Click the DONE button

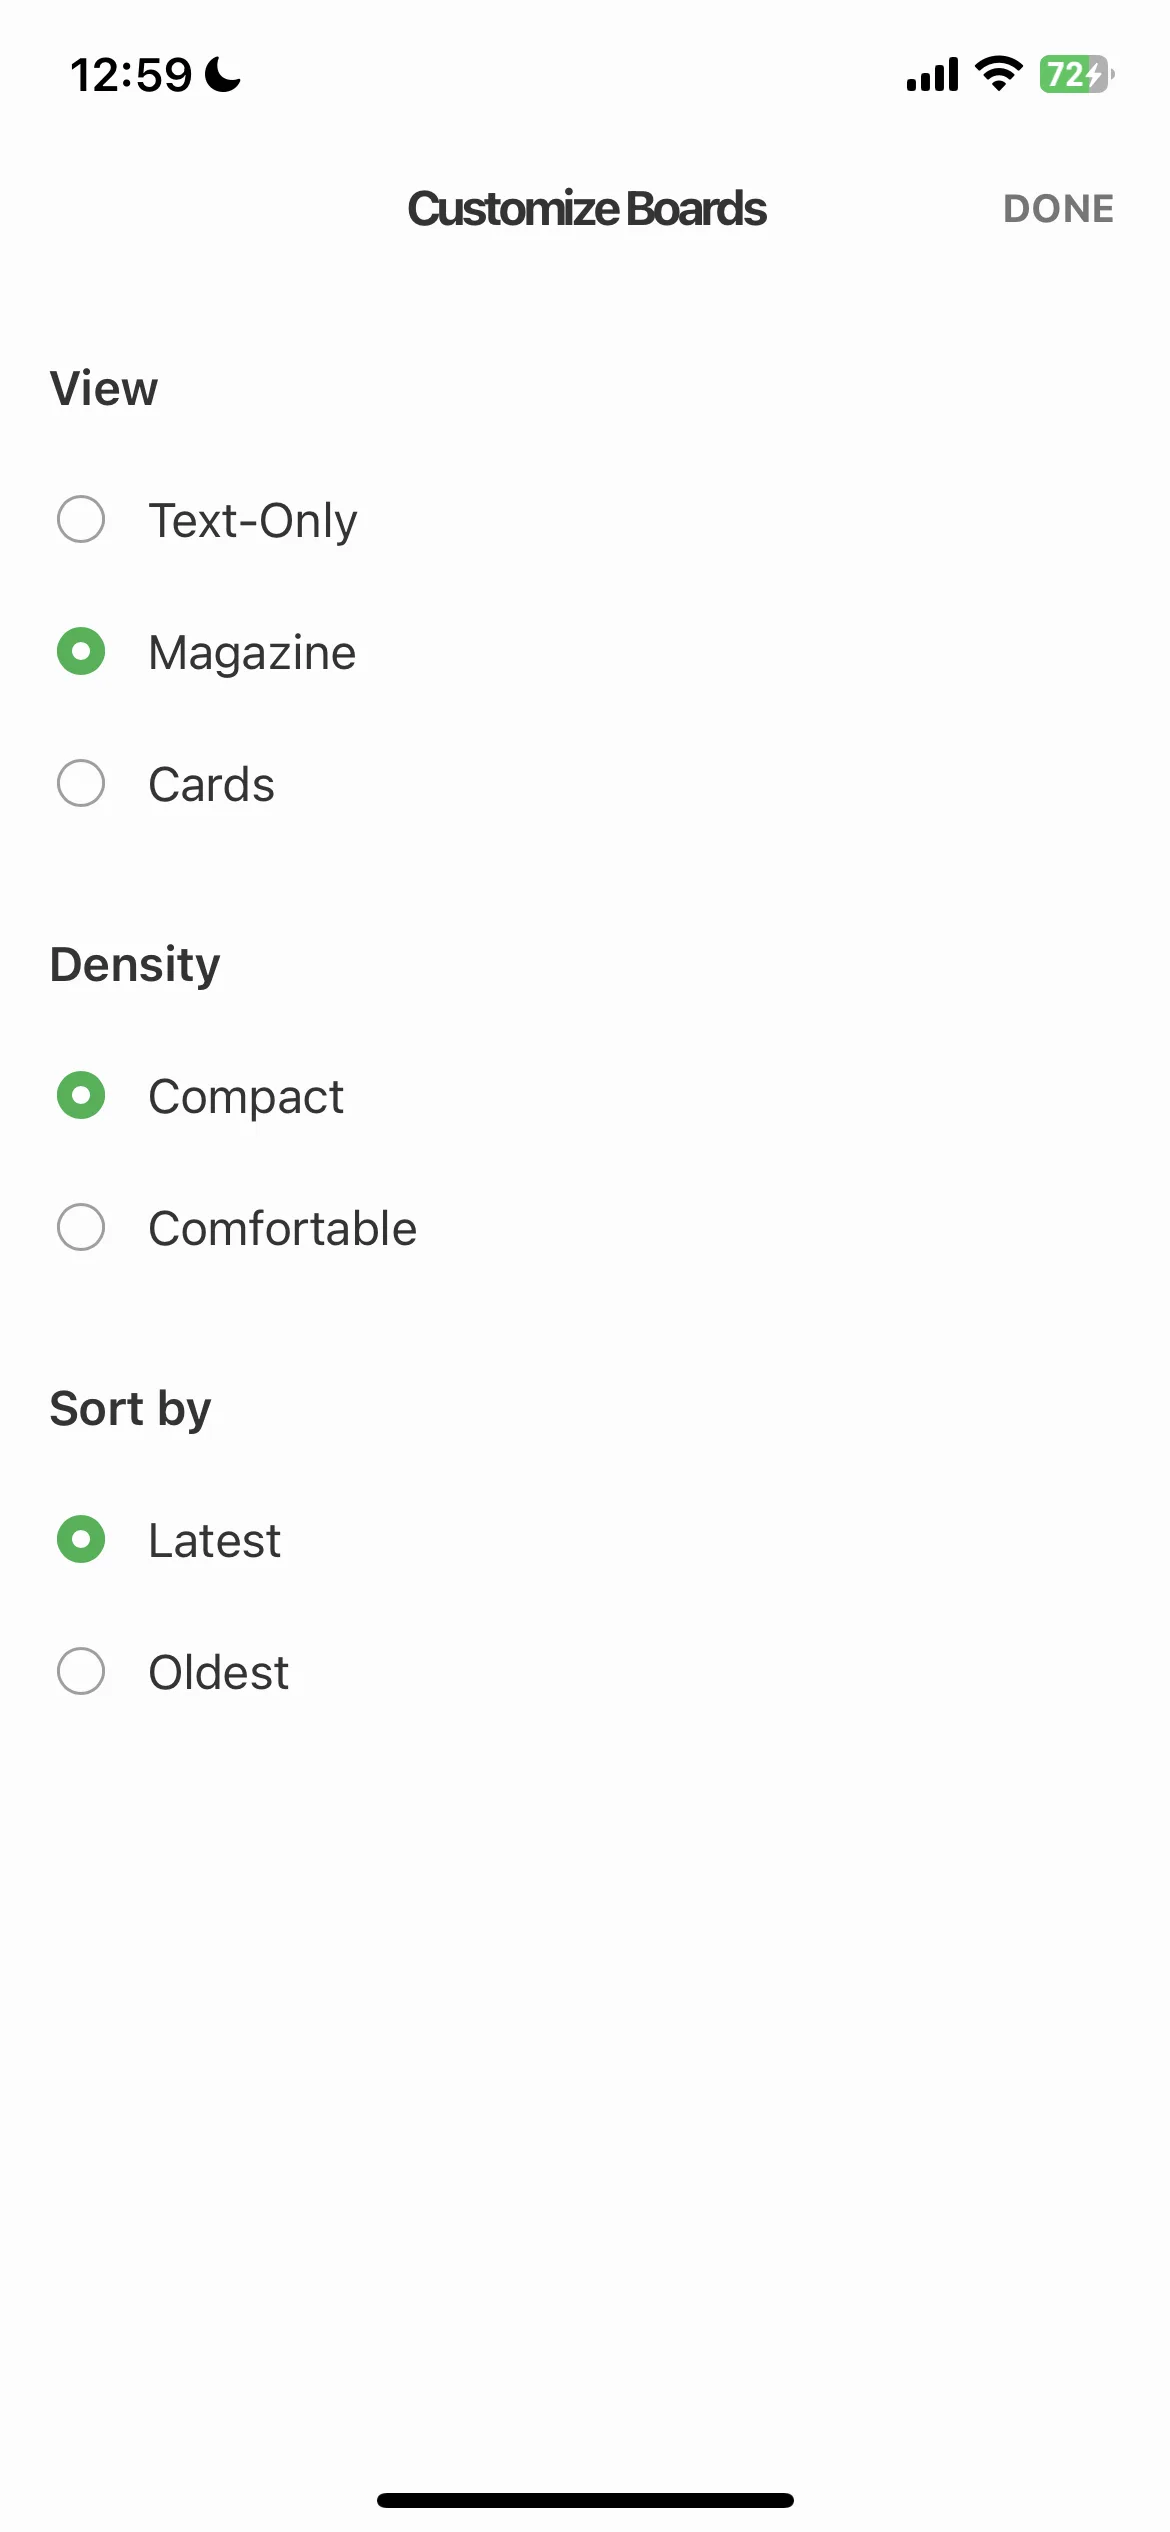click(1058, 209)
